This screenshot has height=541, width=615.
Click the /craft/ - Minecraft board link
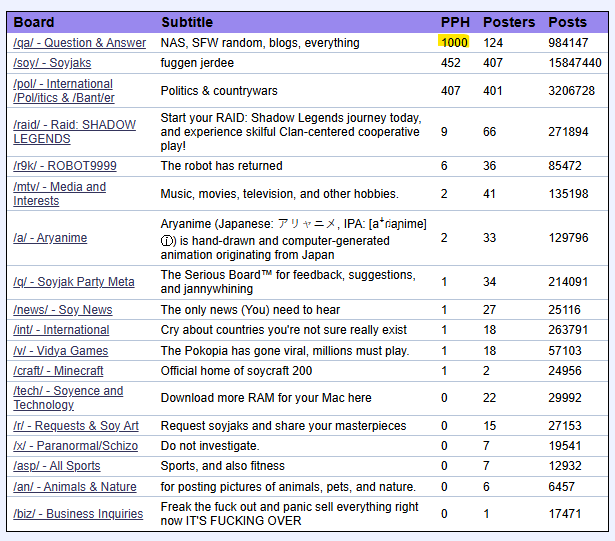point(58,371)
